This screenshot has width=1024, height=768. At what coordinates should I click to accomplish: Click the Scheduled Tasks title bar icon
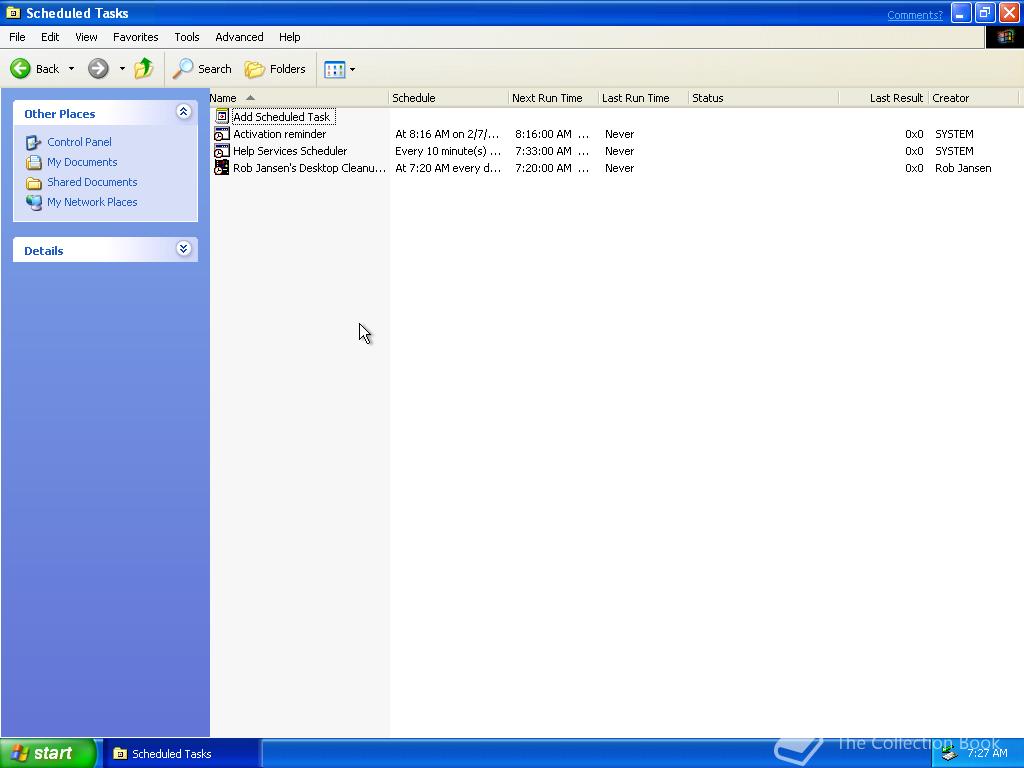[x=12, y=13]
